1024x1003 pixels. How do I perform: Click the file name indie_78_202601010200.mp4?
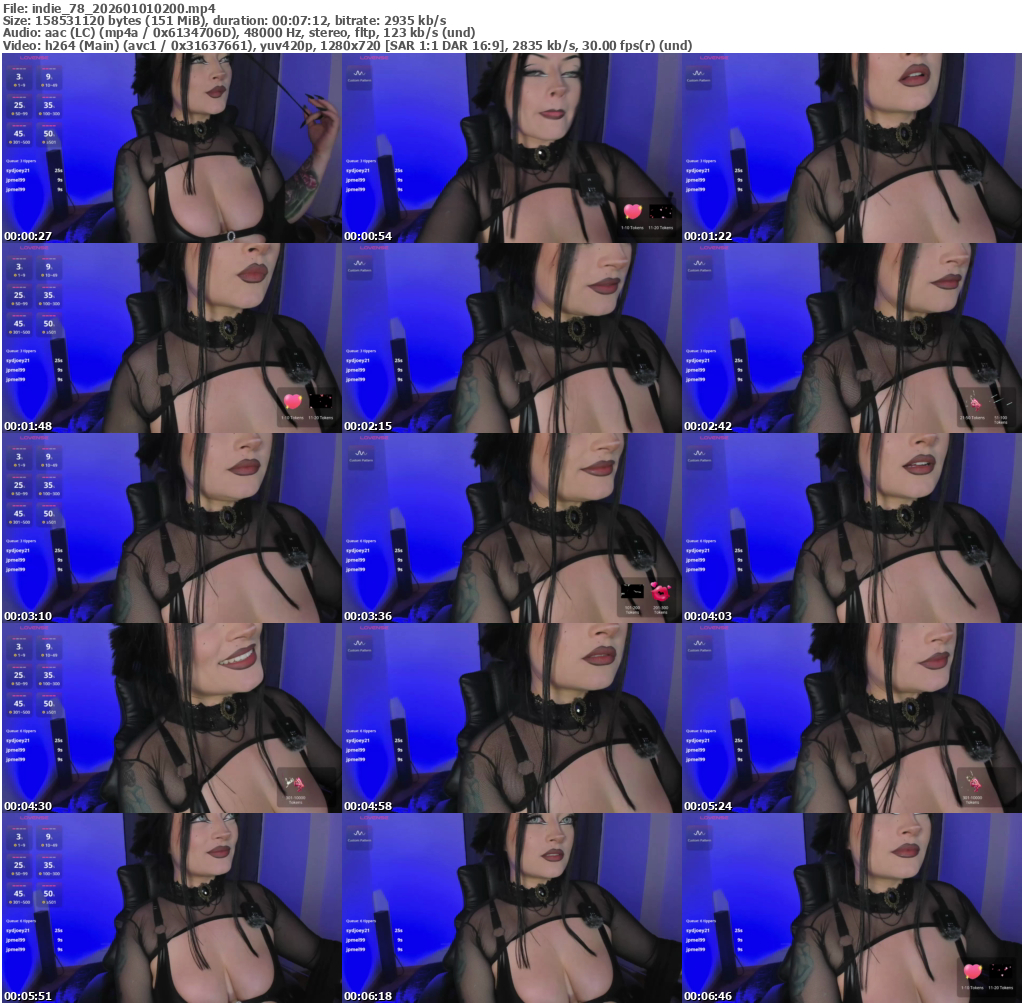(x=123, y=8)
